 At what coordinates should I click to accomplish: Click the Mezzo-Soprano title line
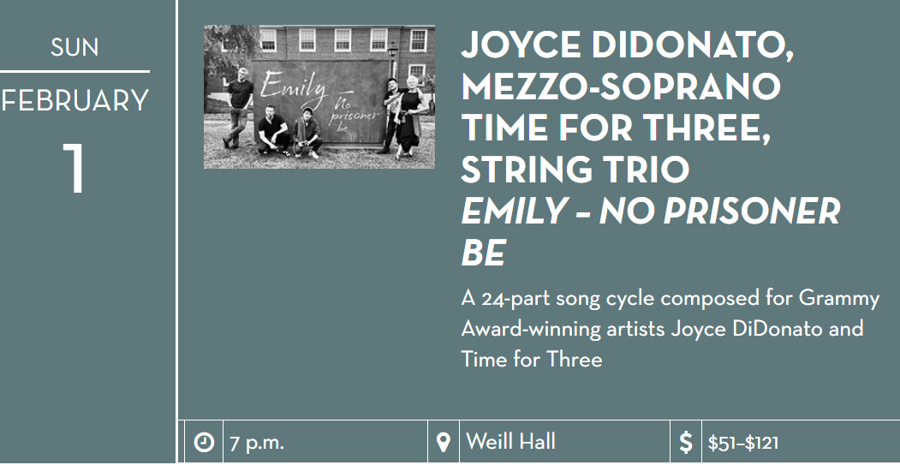(619, 88)
